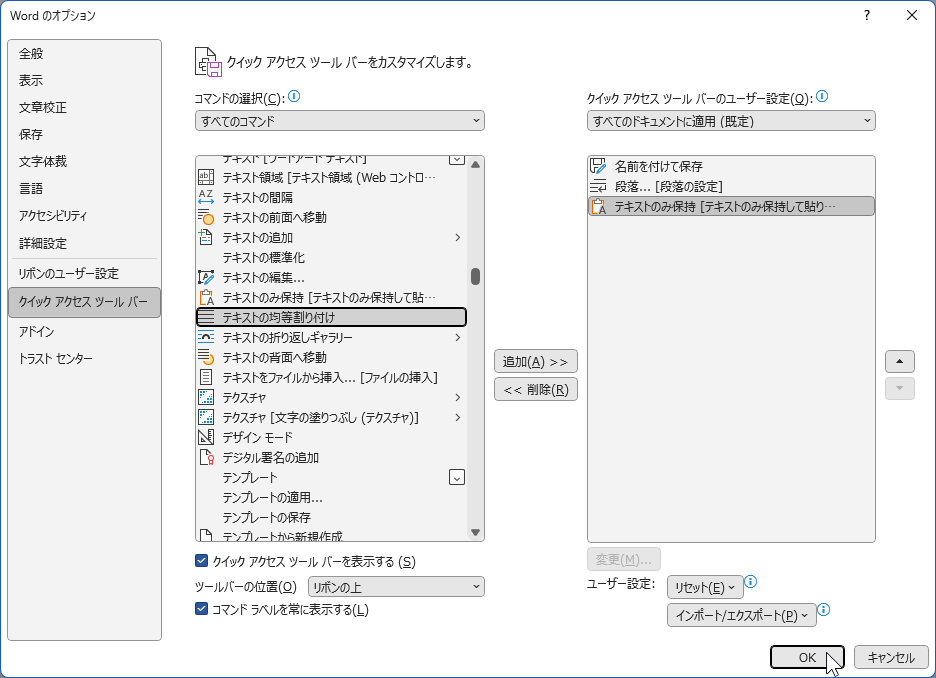Click the テクスチャ 文字の塗りつぶし icon

206,417
